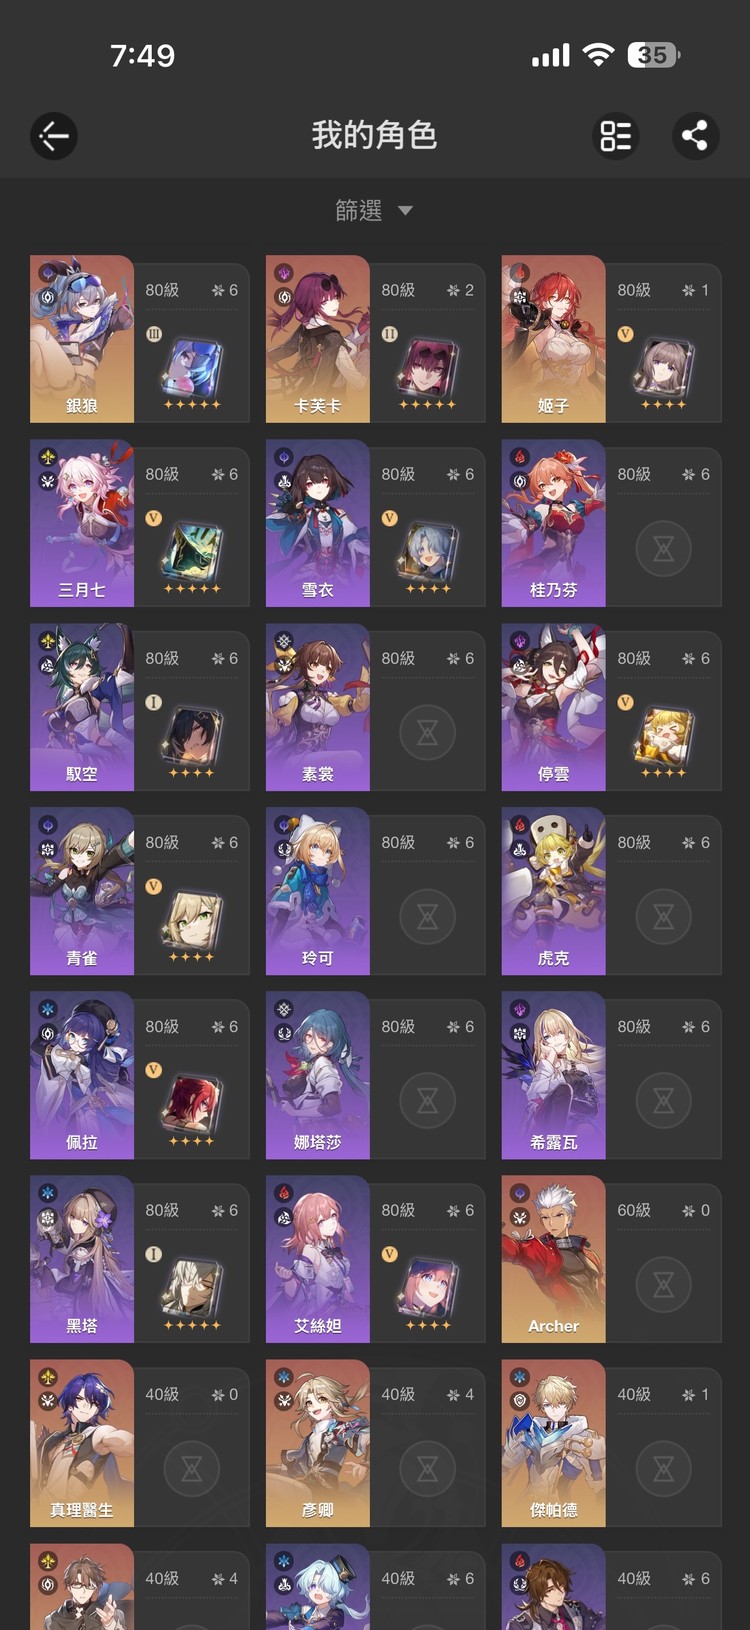Tap the 佩拉 character portrait
The image size is (750, 1630).
click(x=82, y=1075)
